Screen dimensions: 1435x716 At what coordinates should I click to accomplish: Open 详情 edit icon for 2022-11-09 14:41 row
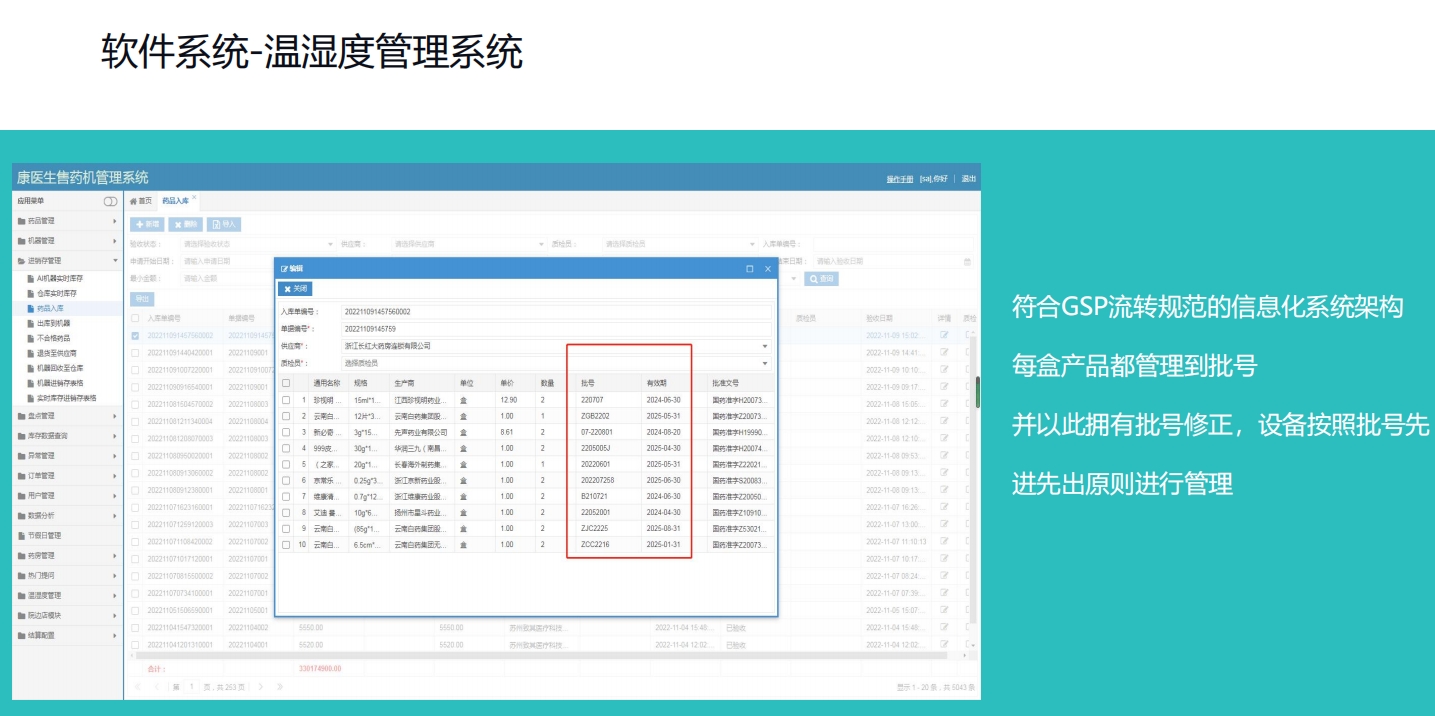tap(944, 353)
